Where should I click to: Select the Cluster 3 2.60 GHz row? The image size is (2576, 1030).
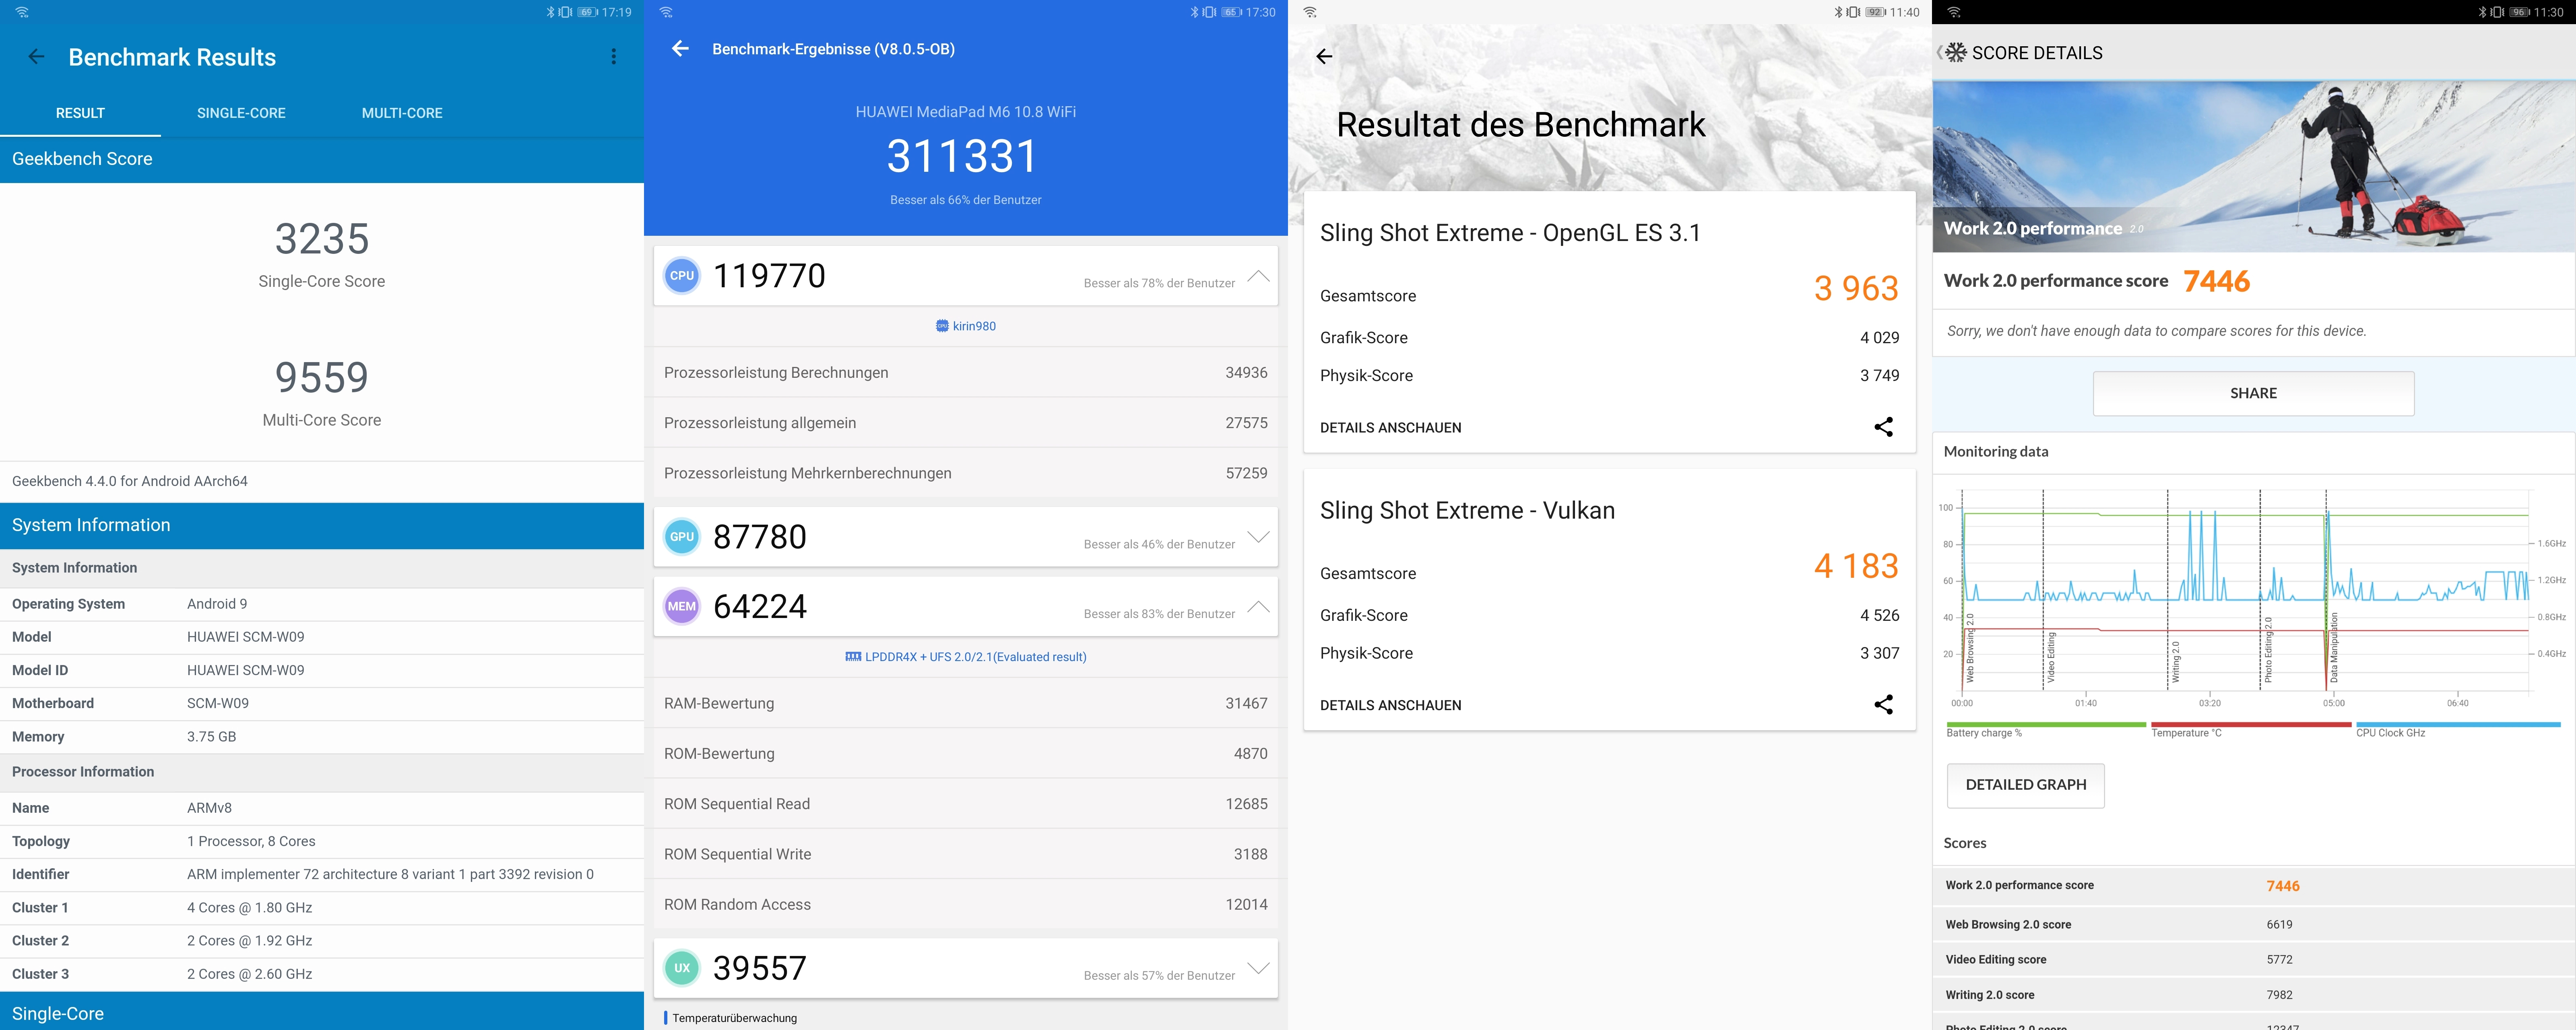322,974
